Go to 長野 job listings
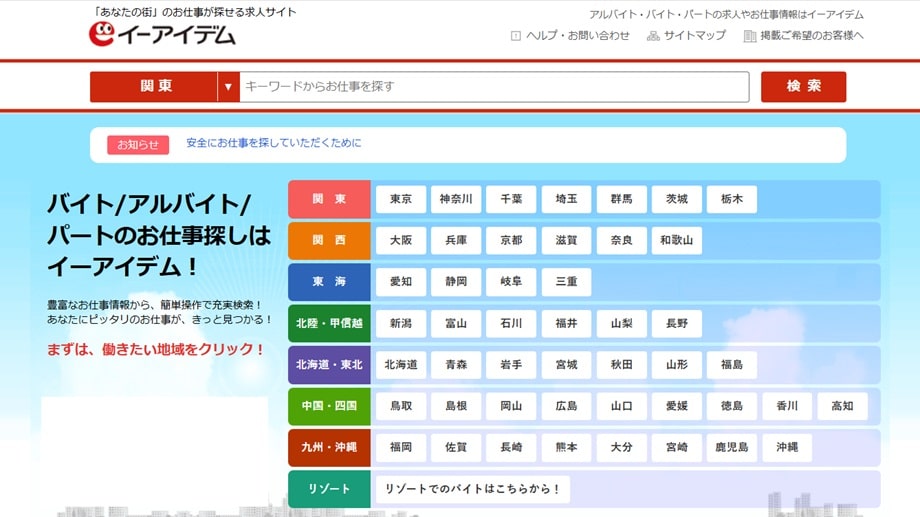 coord(677,323)
